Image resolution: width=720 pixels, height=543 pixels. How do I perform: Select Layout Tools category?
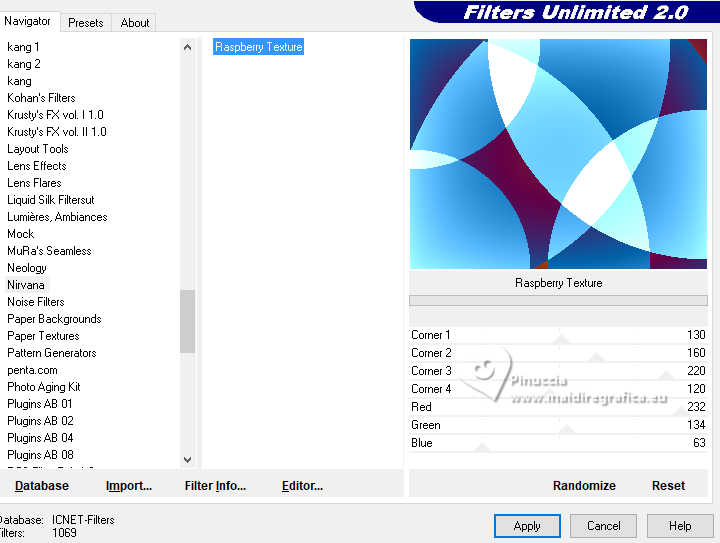coord(38,149)
